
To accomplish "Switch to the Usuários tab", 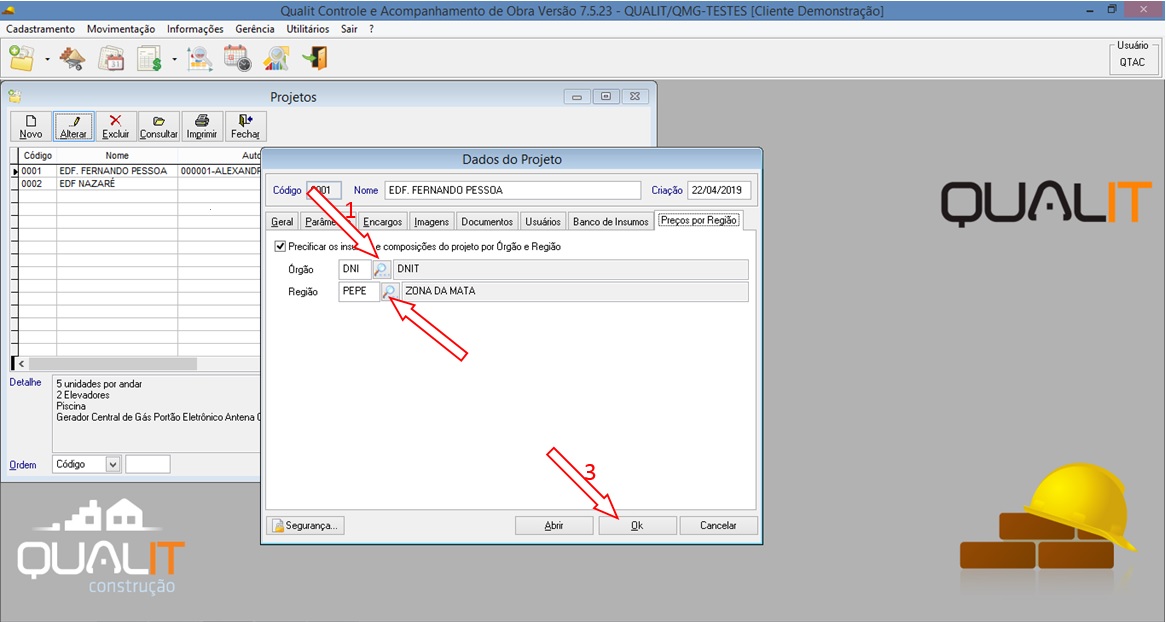I will coord(543,222).
